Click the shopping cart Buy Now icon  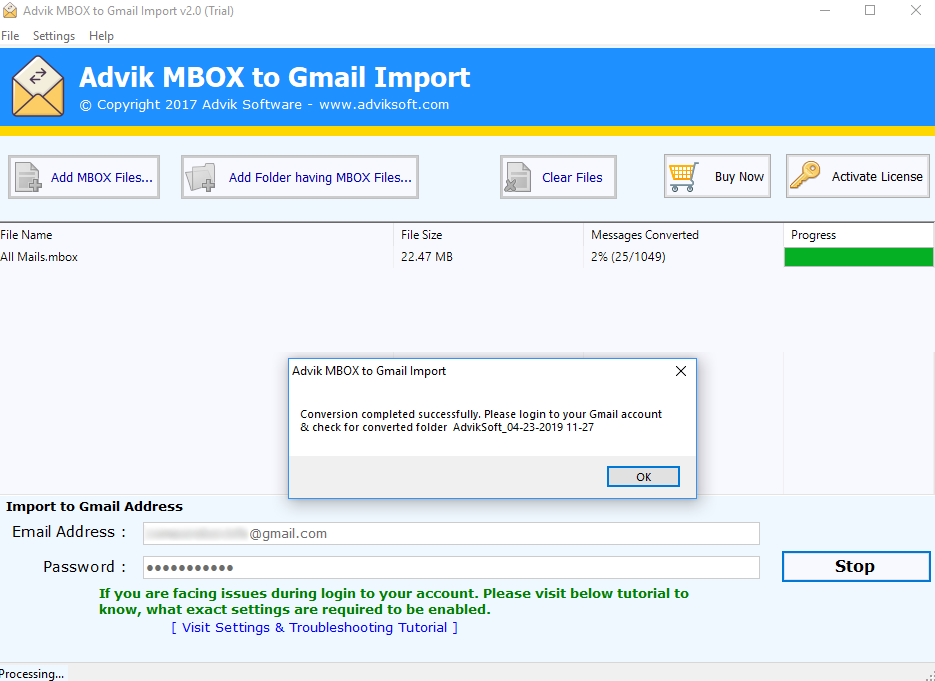[x=685, y=176]
